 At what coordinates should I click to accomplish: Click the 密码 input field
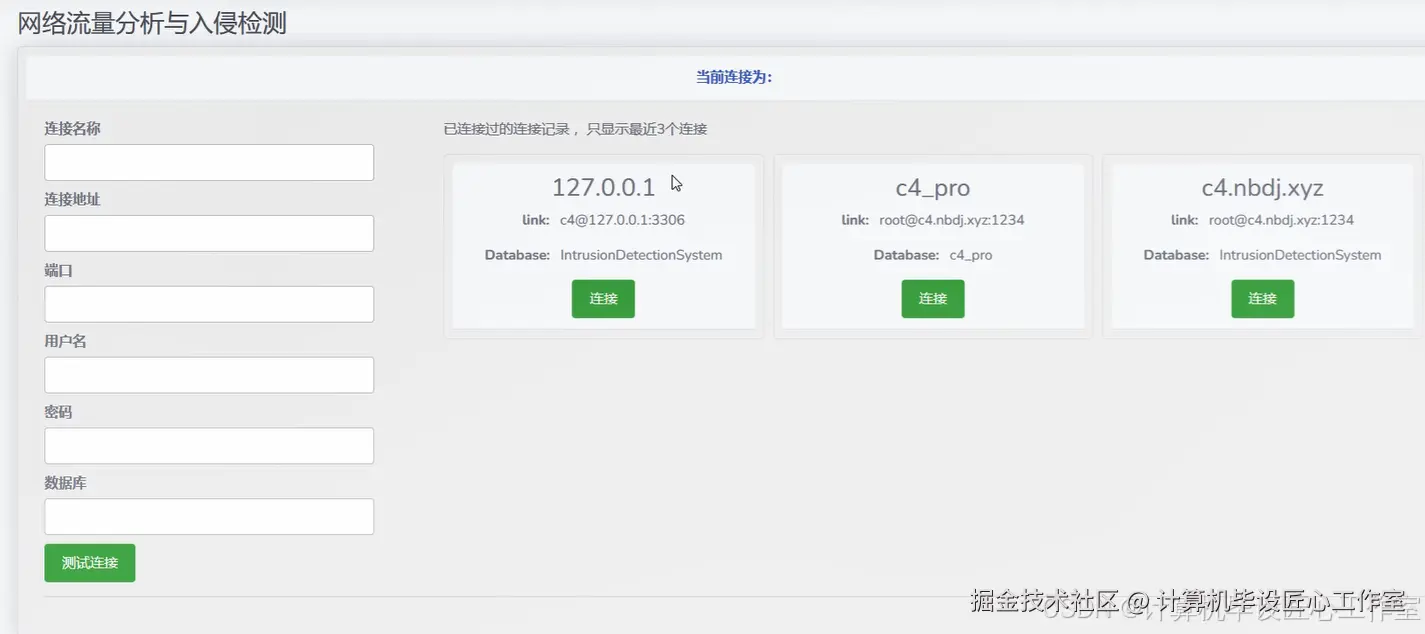208,445
